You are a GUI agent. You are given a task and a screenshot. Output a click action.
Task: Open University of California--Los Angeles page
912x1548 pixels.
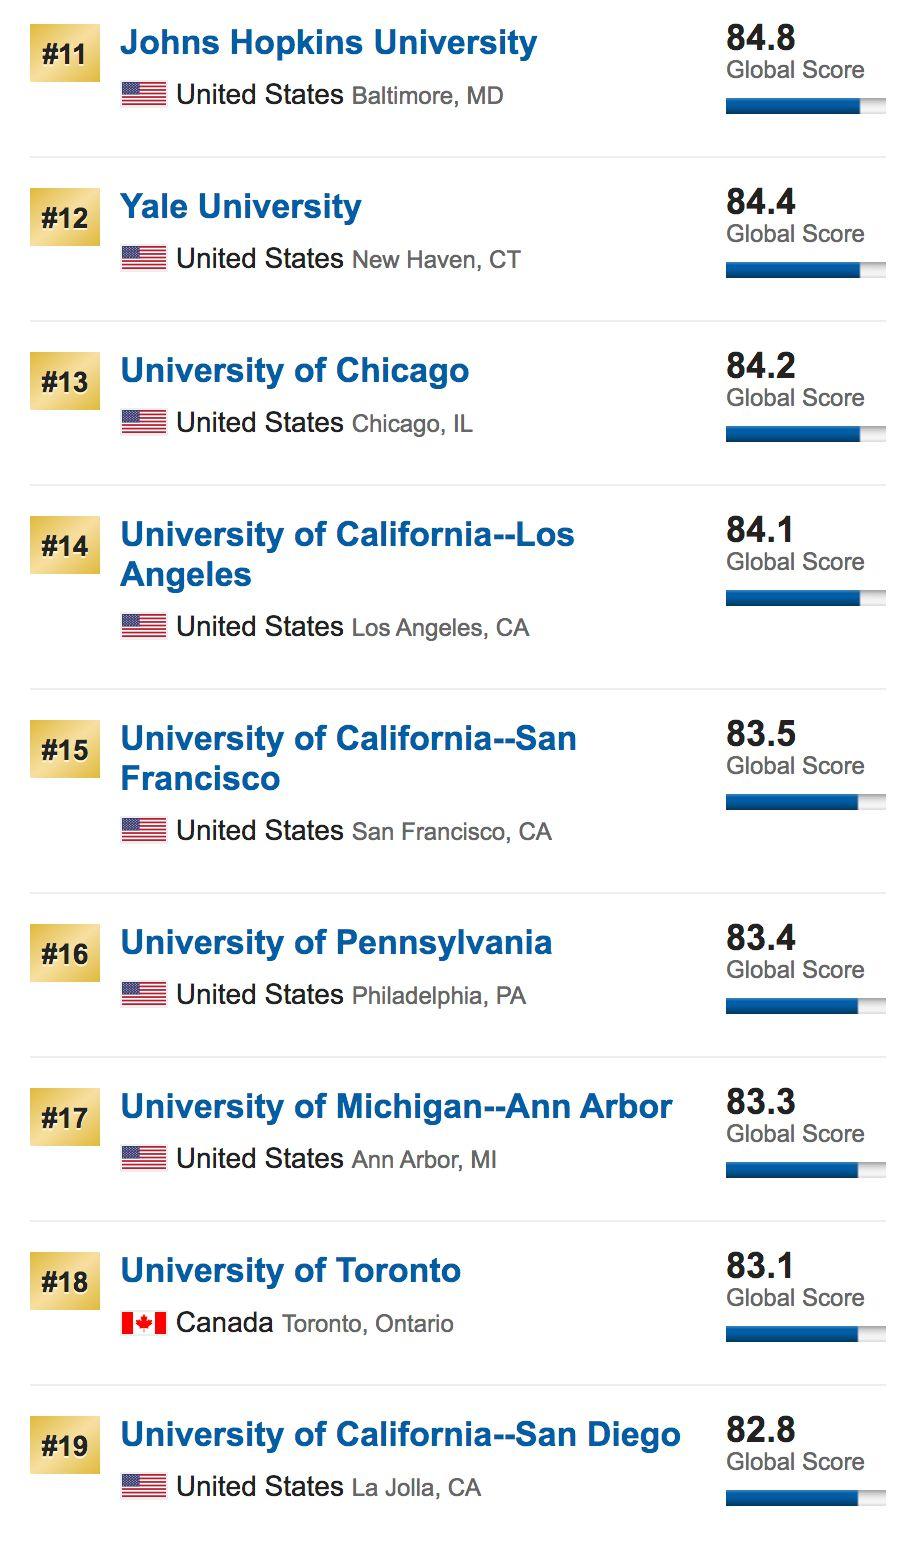(x=347, y=554)
